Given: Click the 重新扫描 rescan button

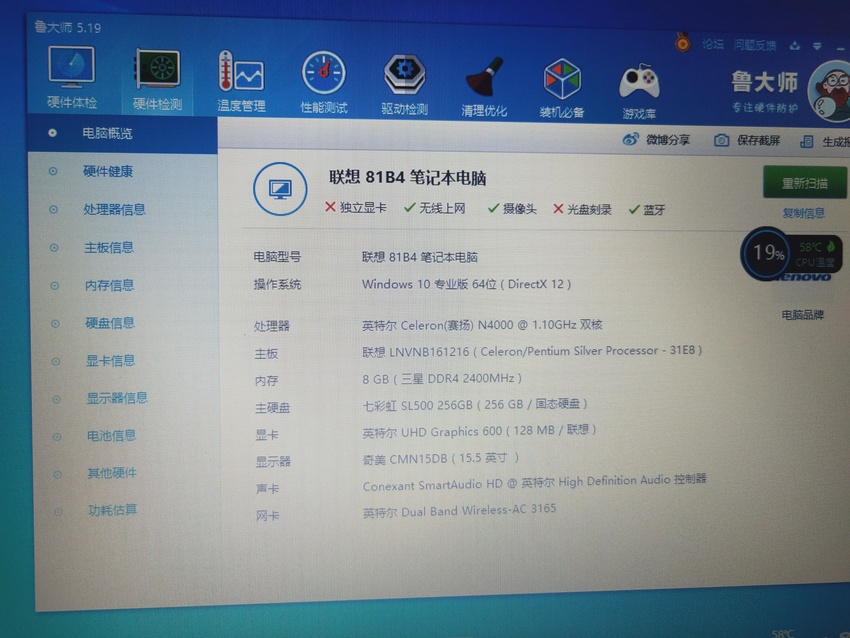Looking at the screenshot, I should pos(804,183).
